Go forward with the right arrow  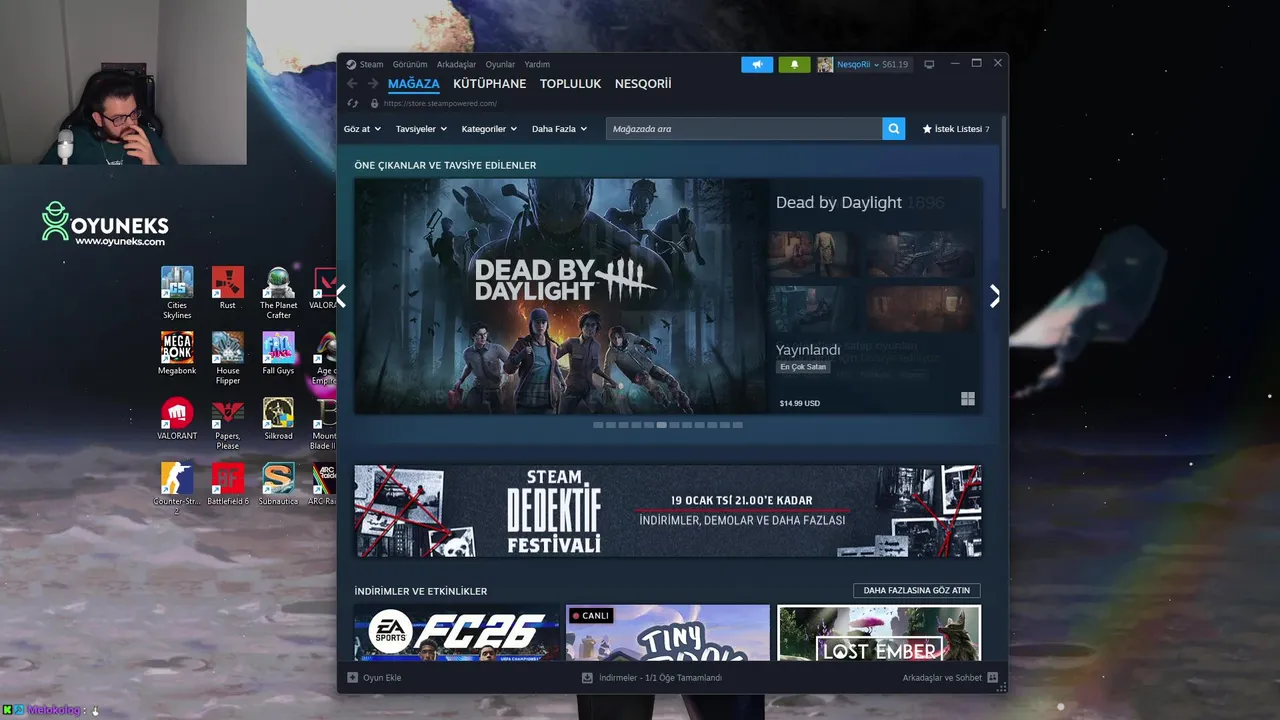373,84
